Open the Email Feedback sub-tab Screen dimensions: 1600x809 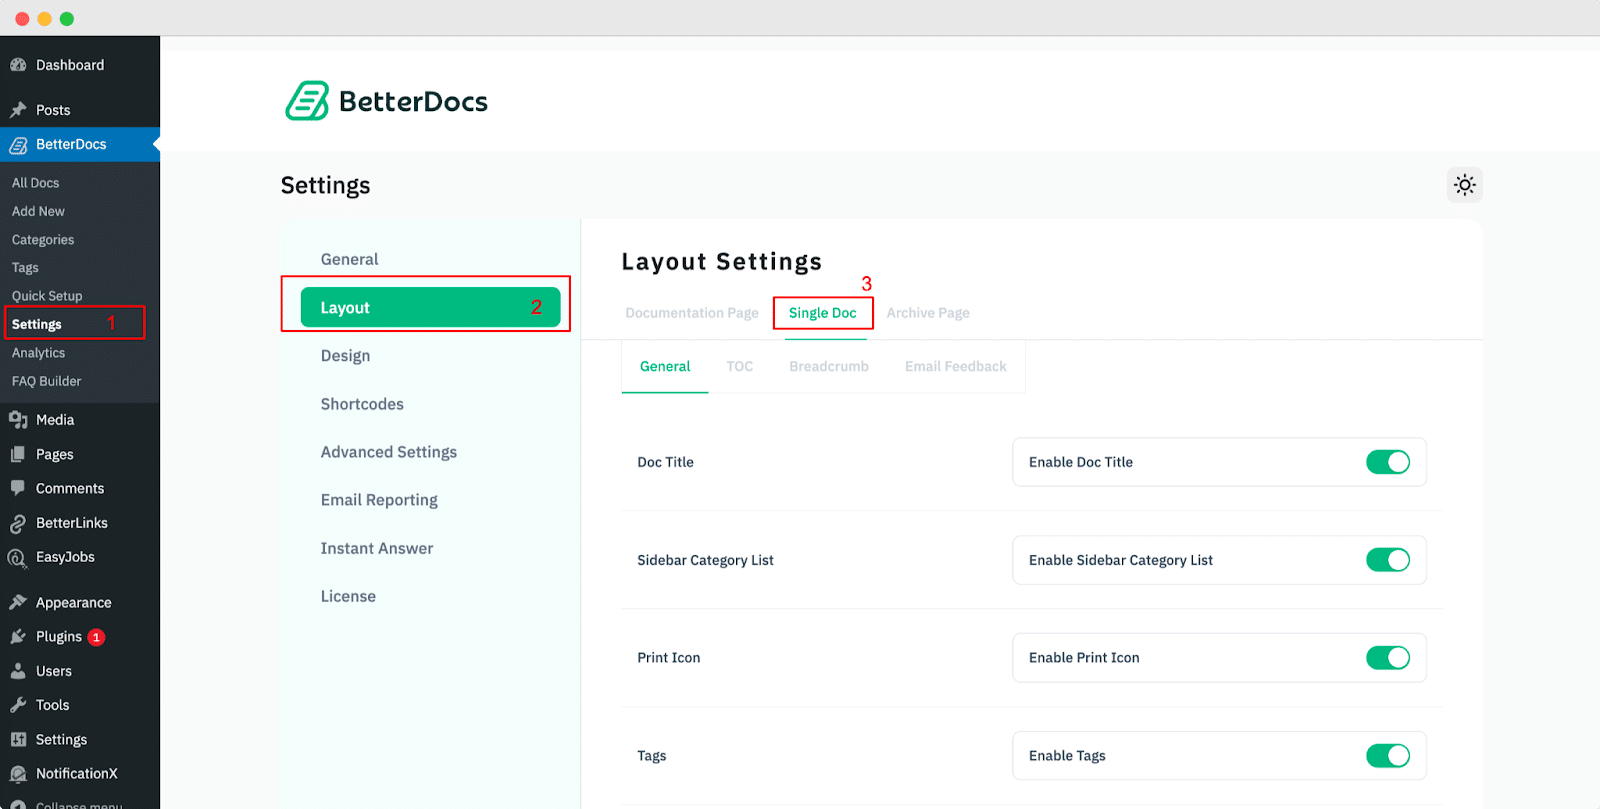[x=955, y=367]
